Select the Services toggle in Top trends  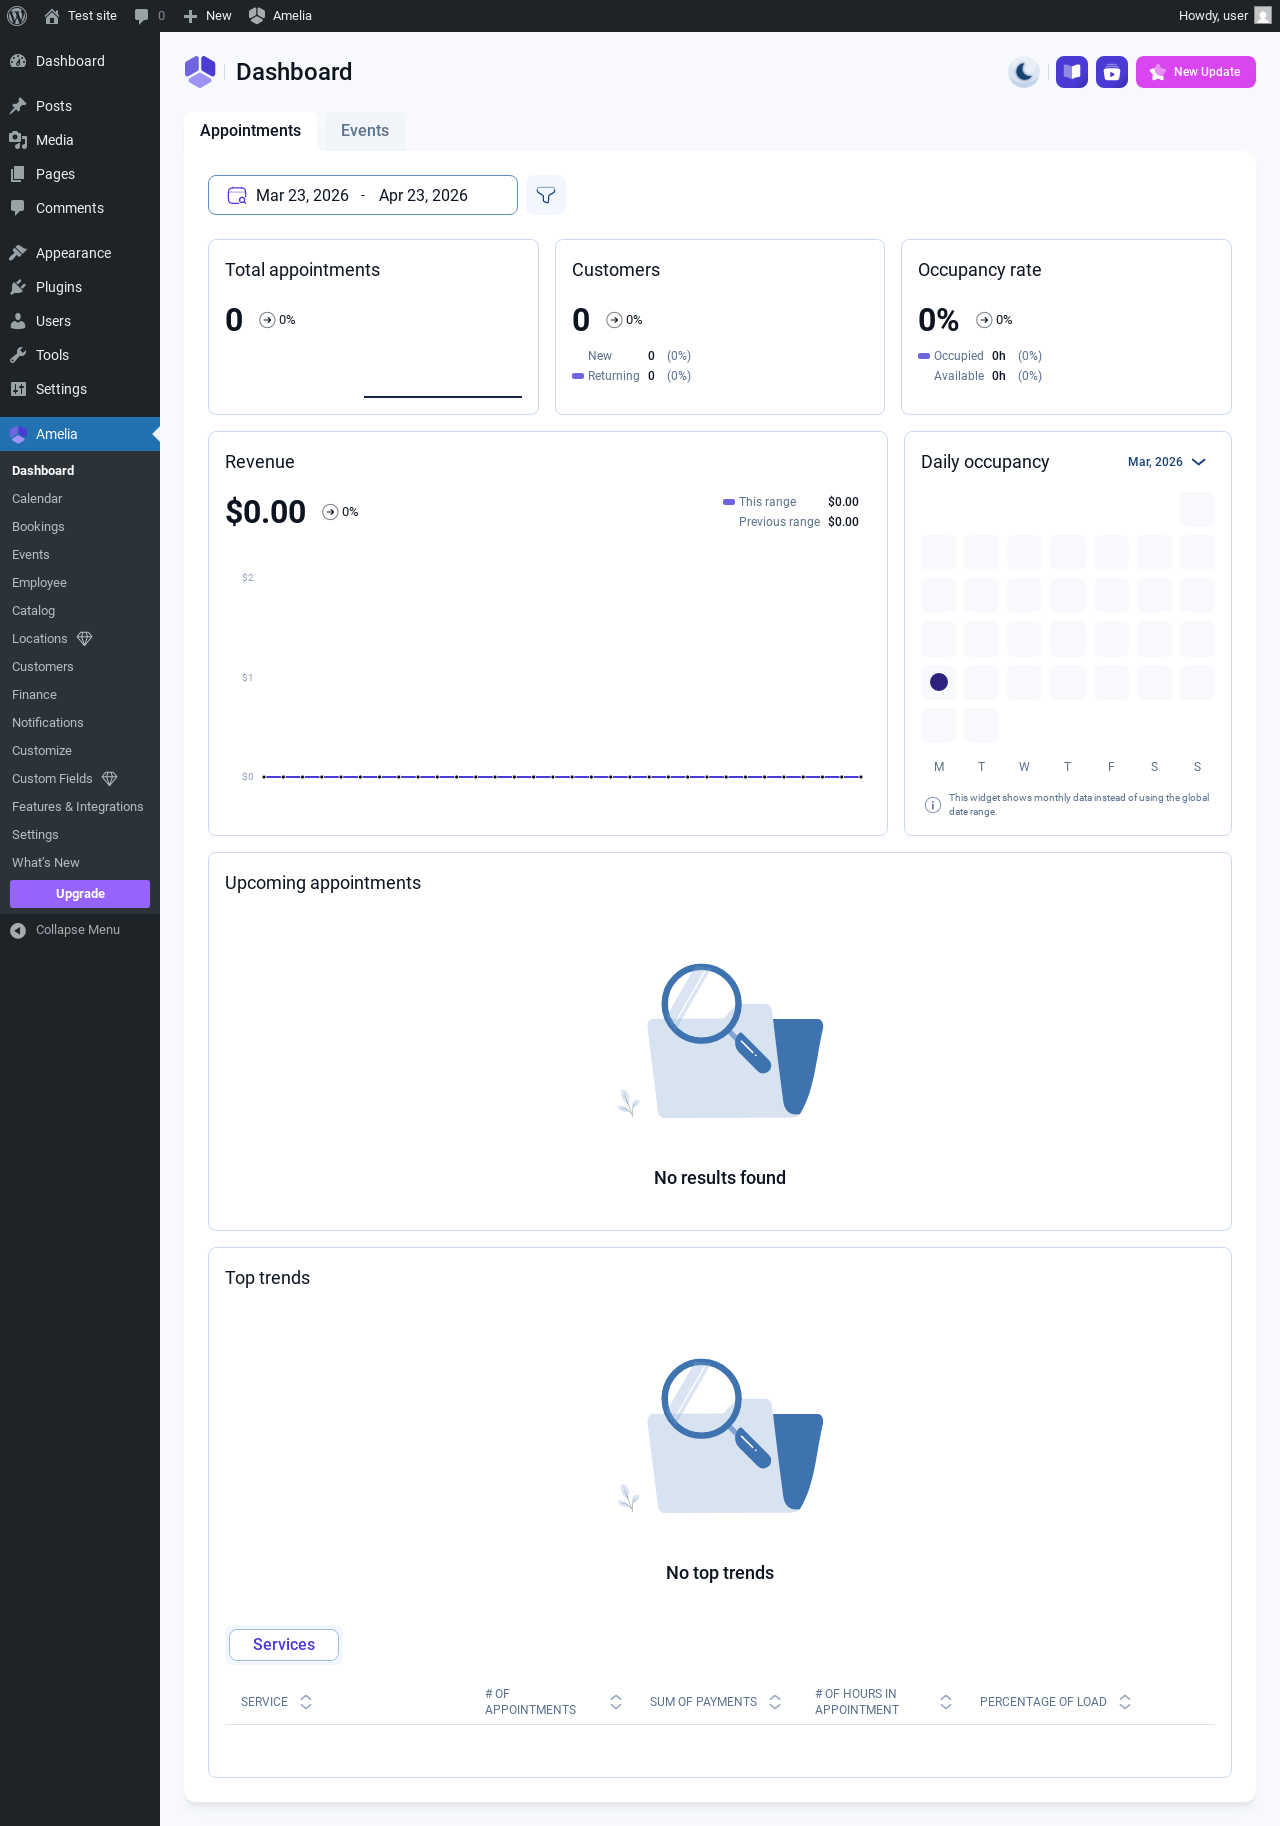(x=284, y=1645)
